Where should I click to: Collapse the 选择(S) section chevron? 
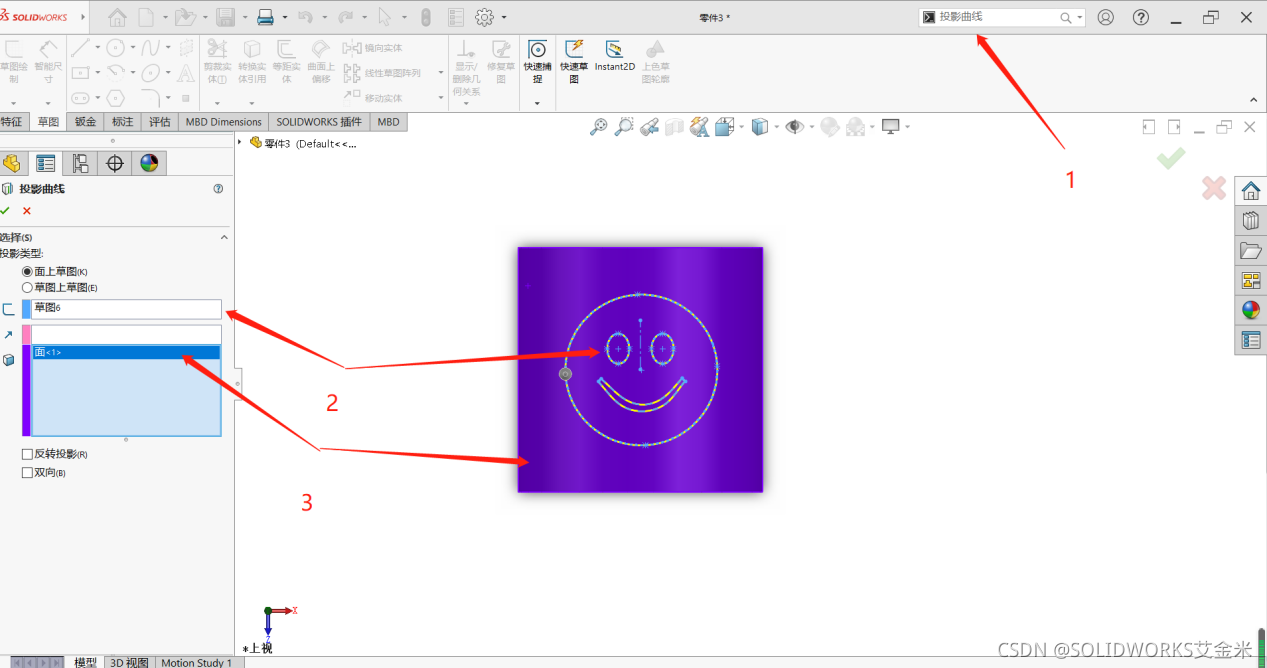[224, 238]
